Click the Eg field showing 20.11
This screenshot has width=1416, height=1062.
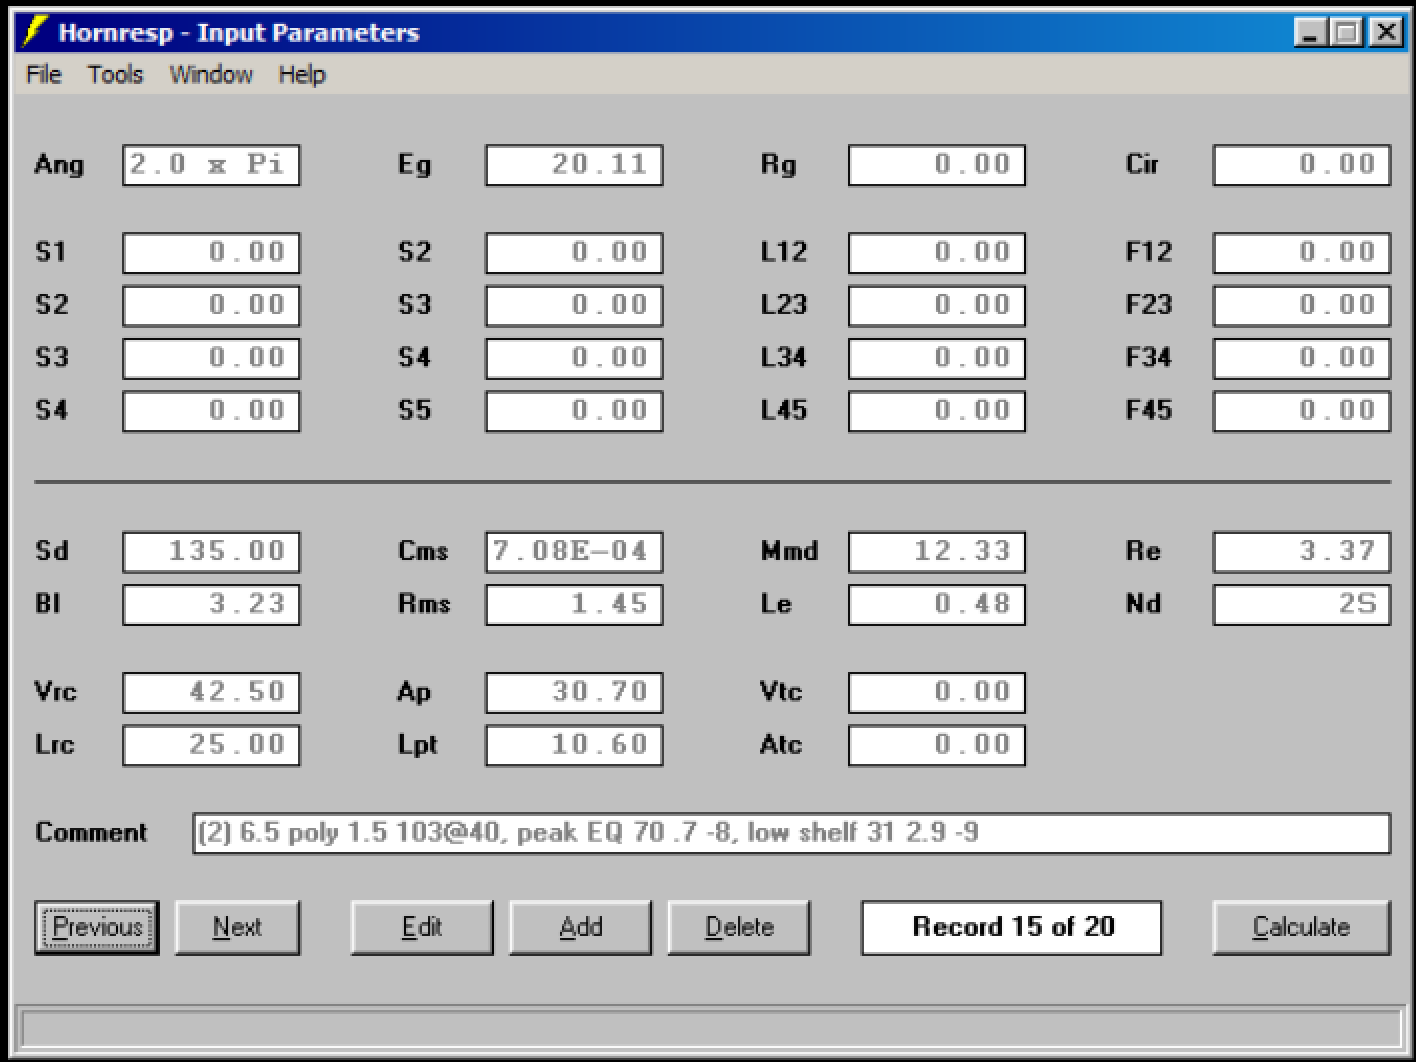click(x=574, y=165)
